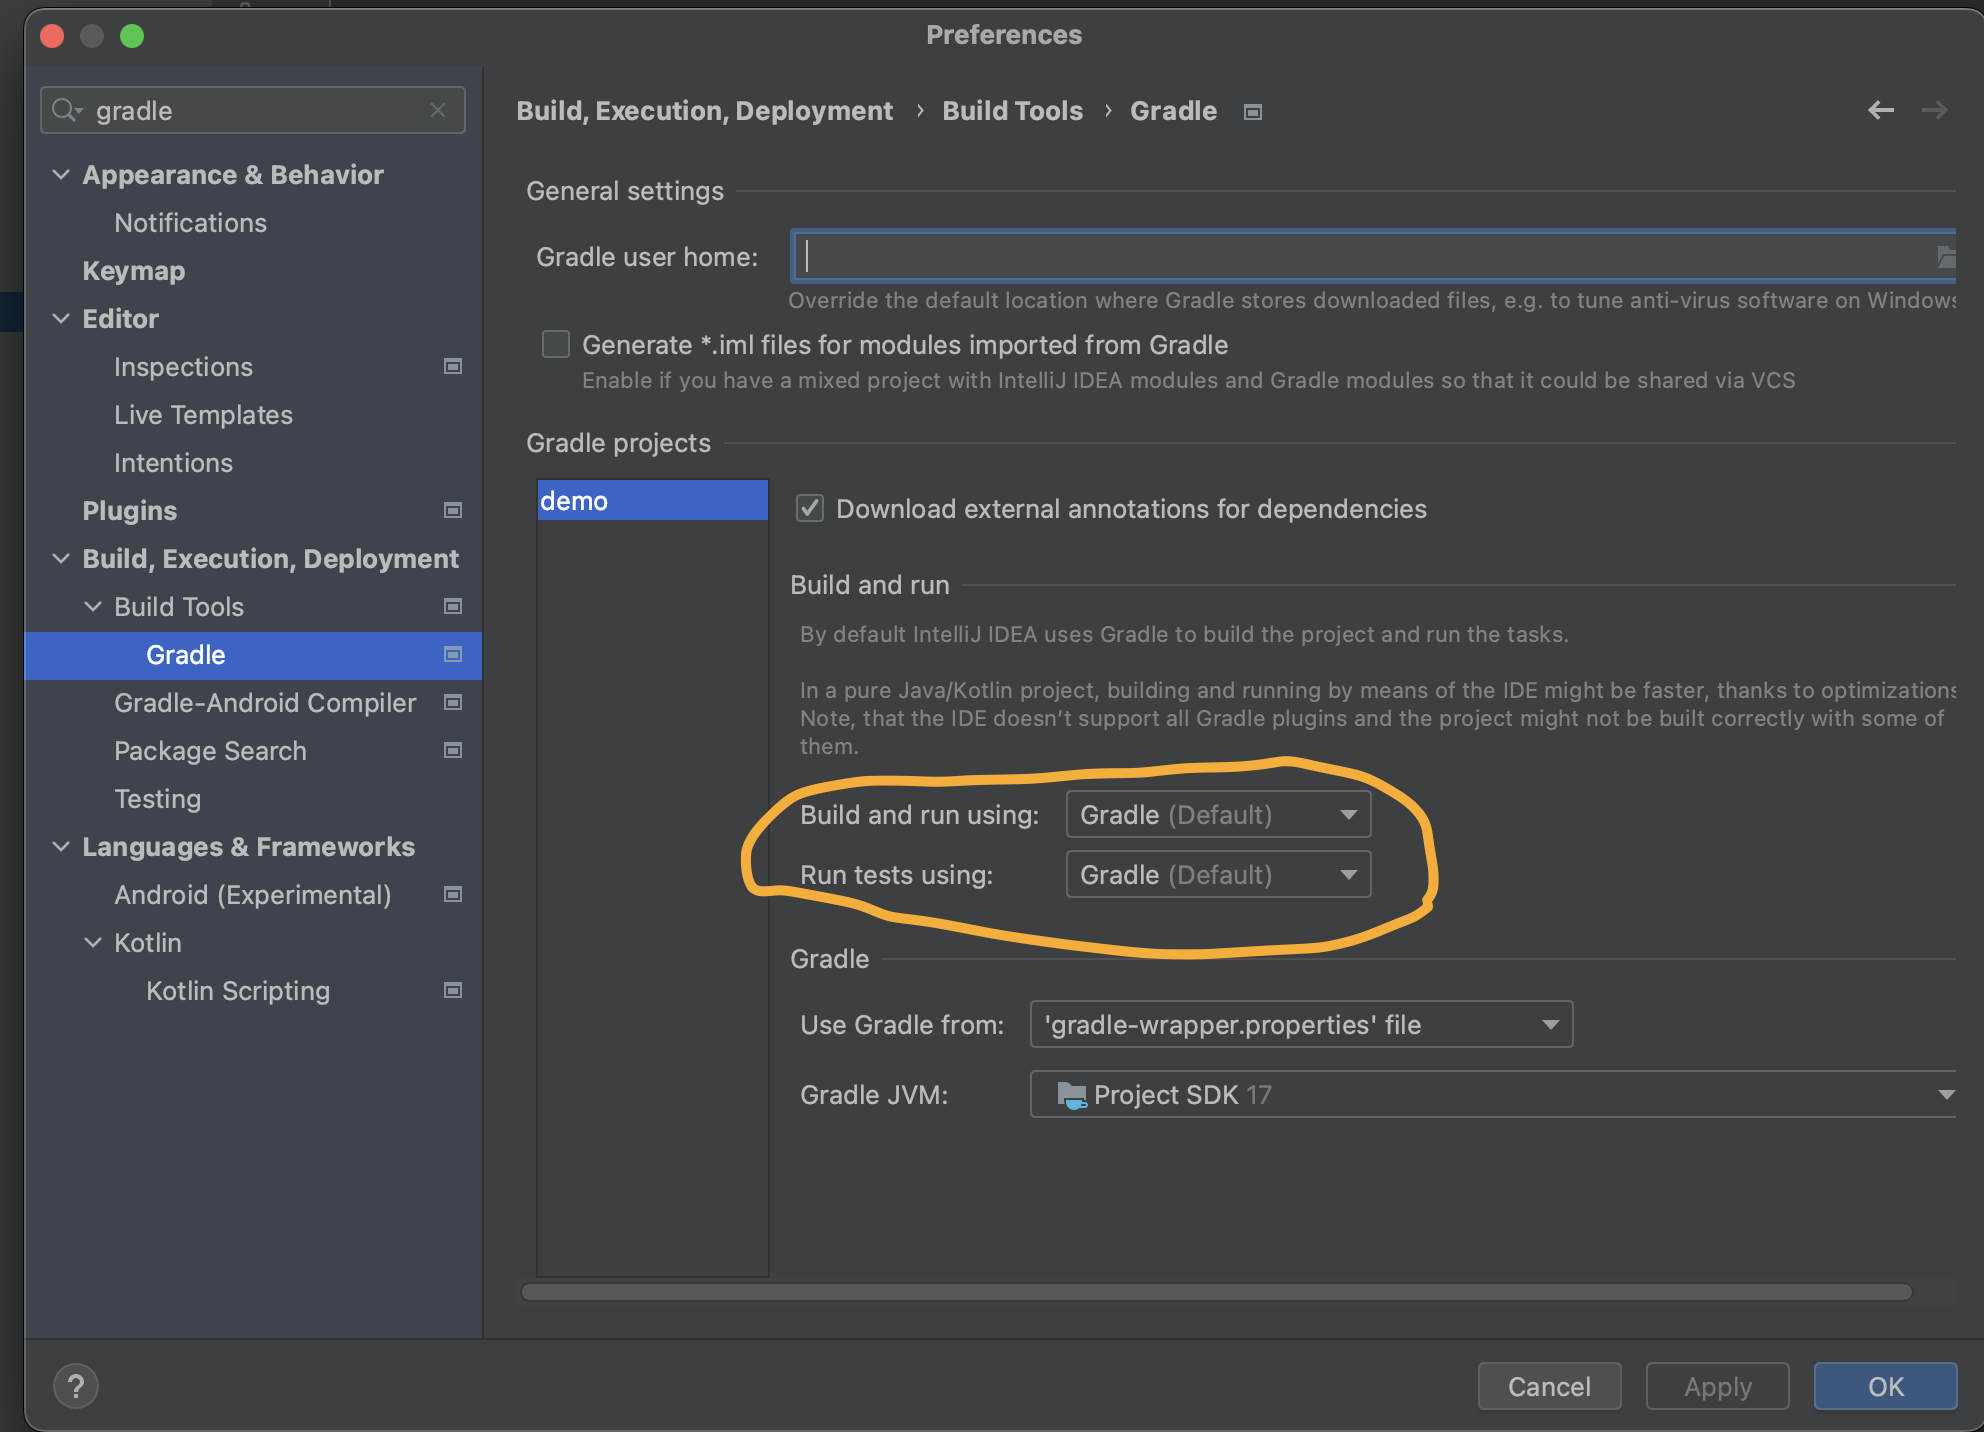Open Live Templates settings
This screenshot has height=1432, width=1984.
203,415
